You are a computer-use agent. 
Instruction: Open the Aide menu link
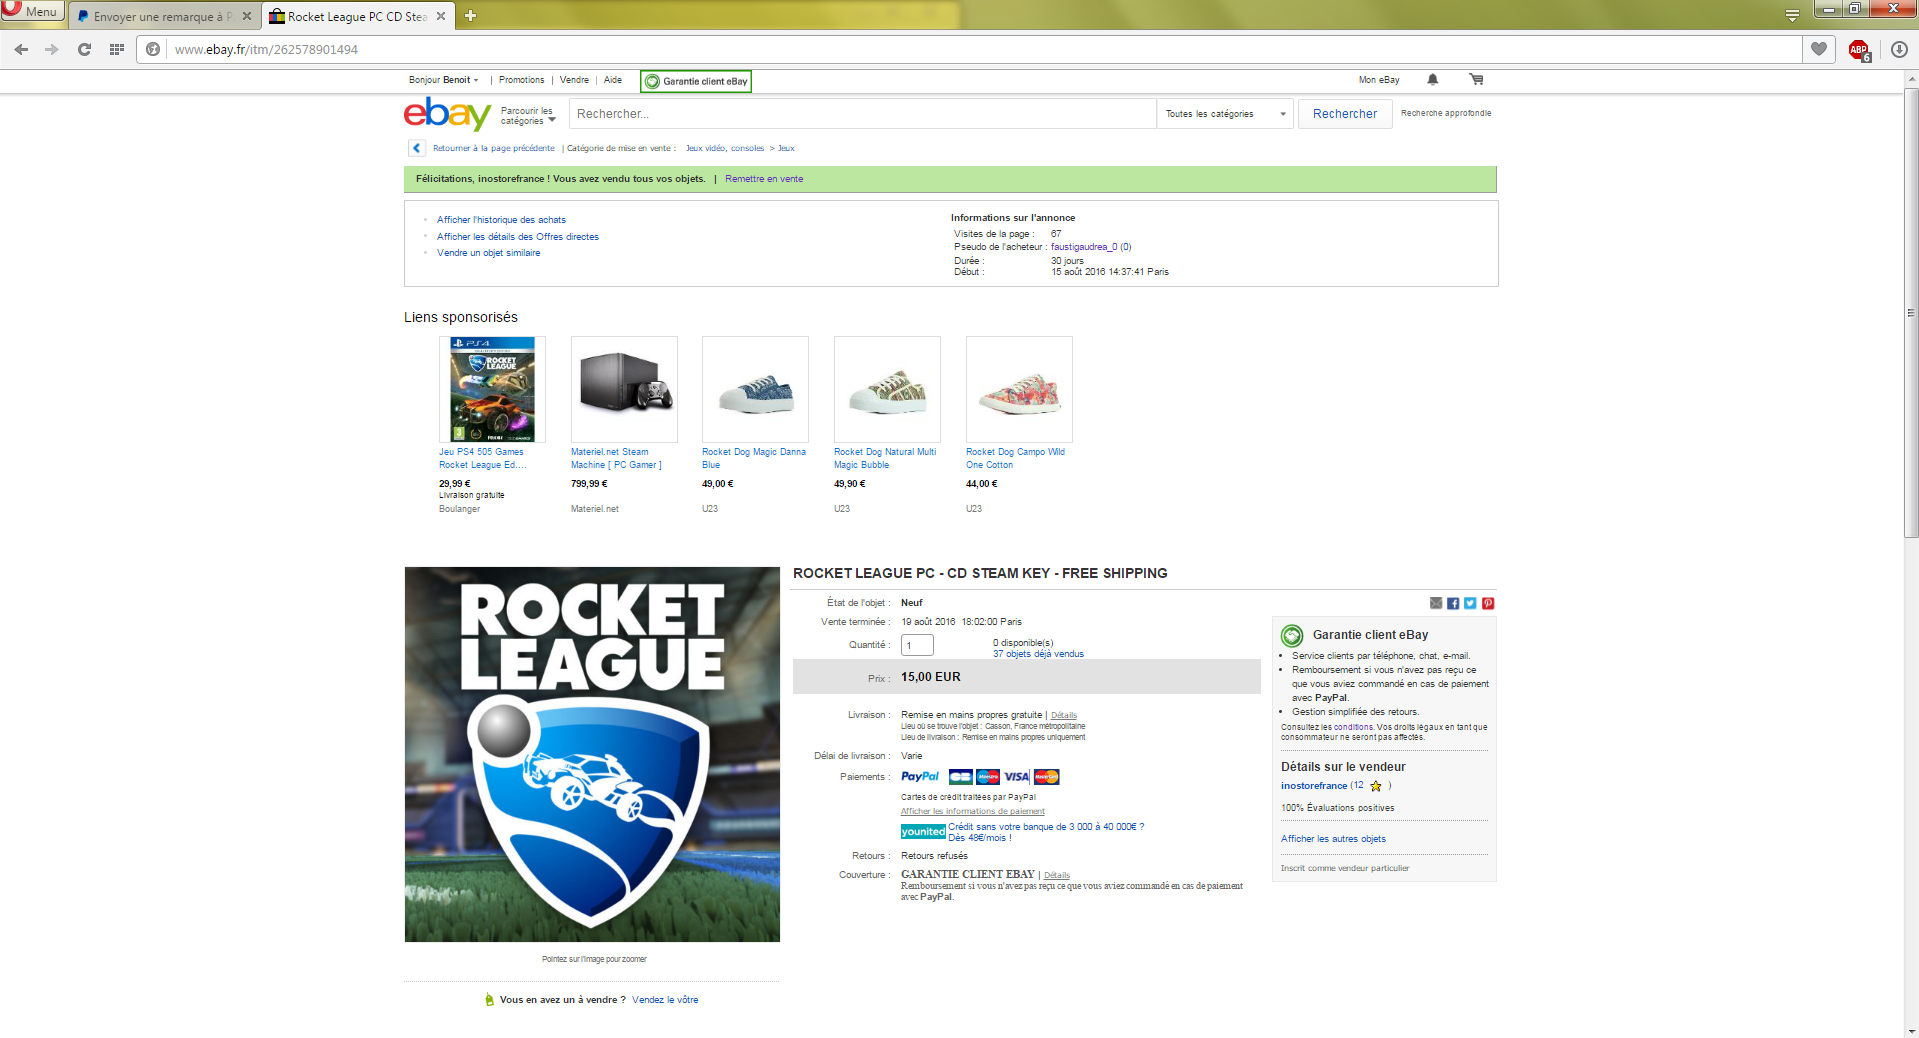[613, 80]
